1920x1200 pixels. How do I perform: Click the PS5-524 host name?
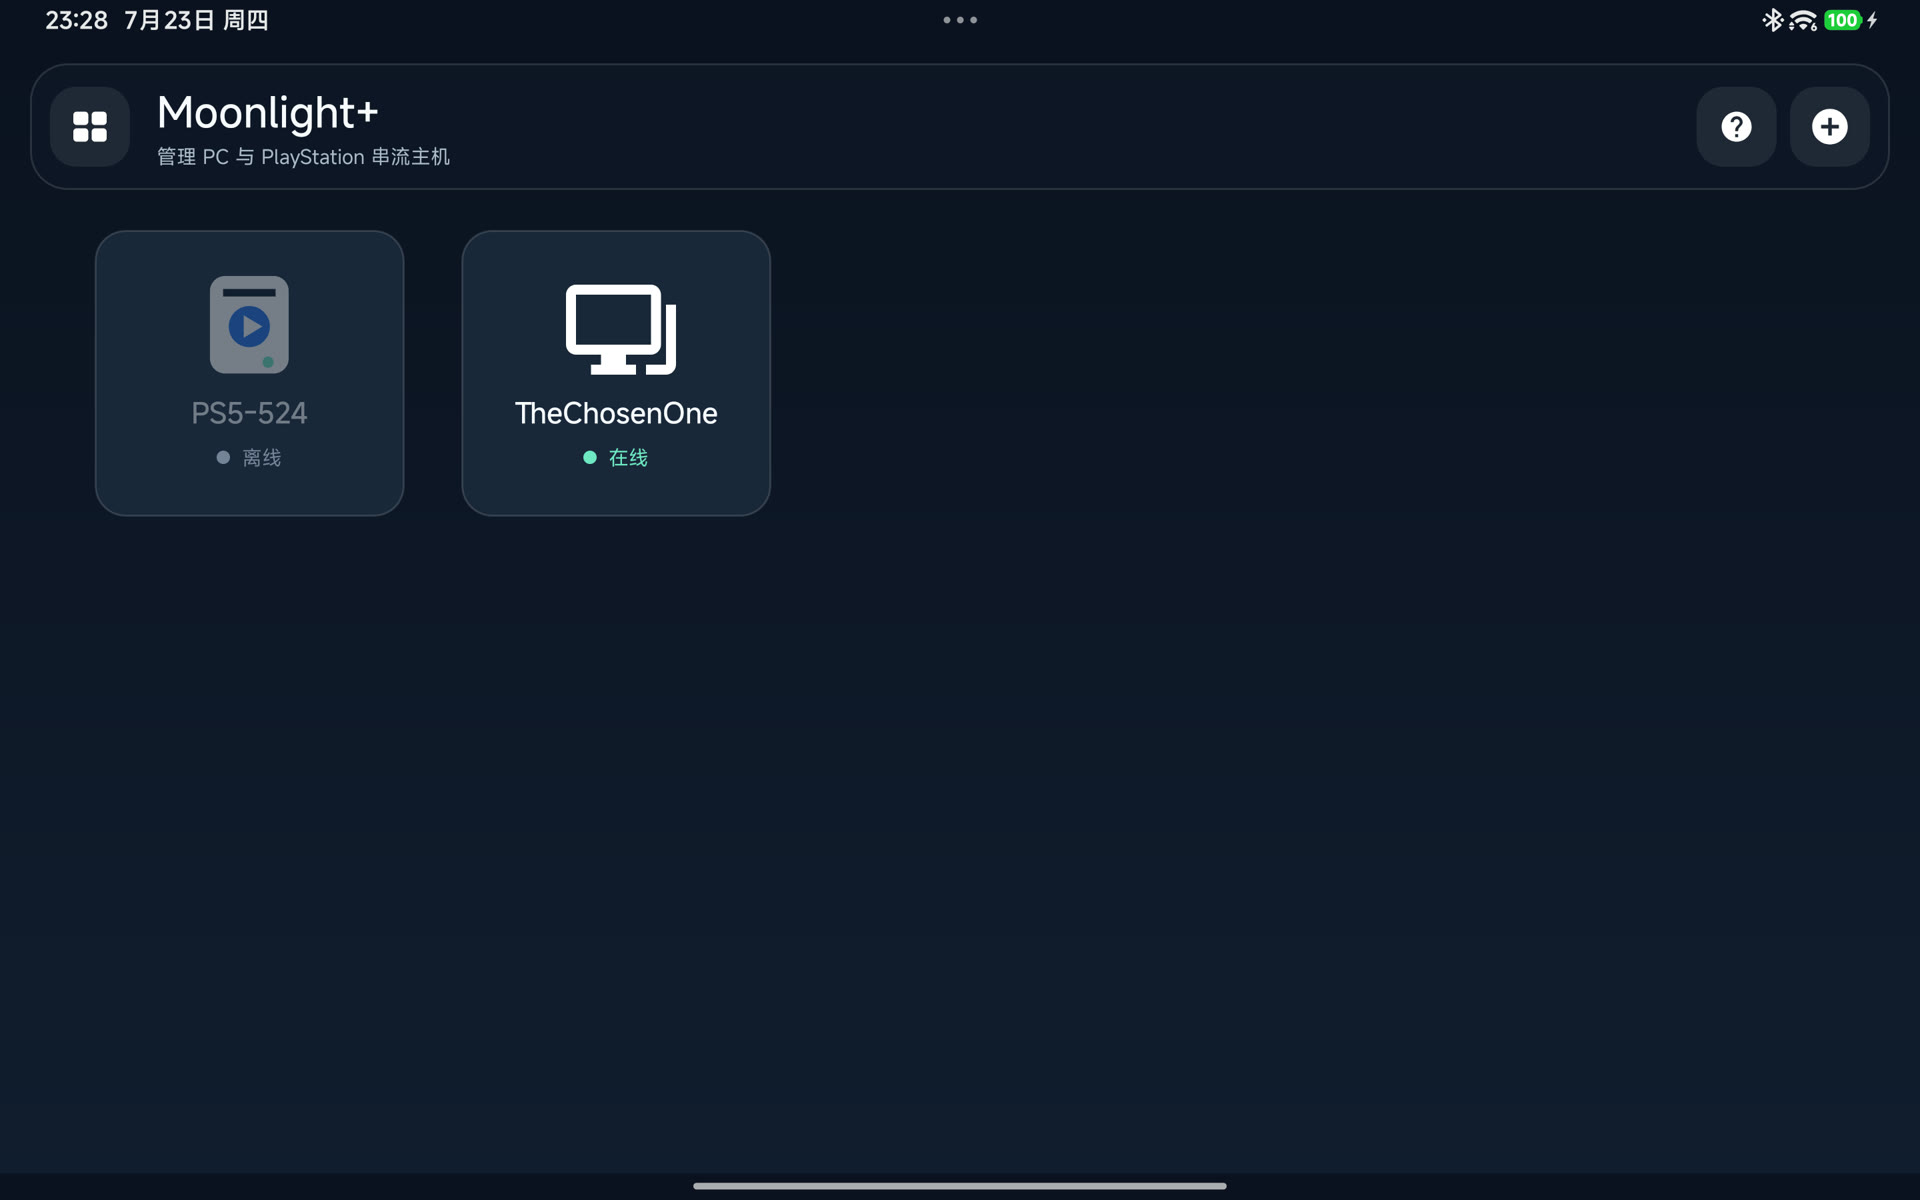pos(249,413)
